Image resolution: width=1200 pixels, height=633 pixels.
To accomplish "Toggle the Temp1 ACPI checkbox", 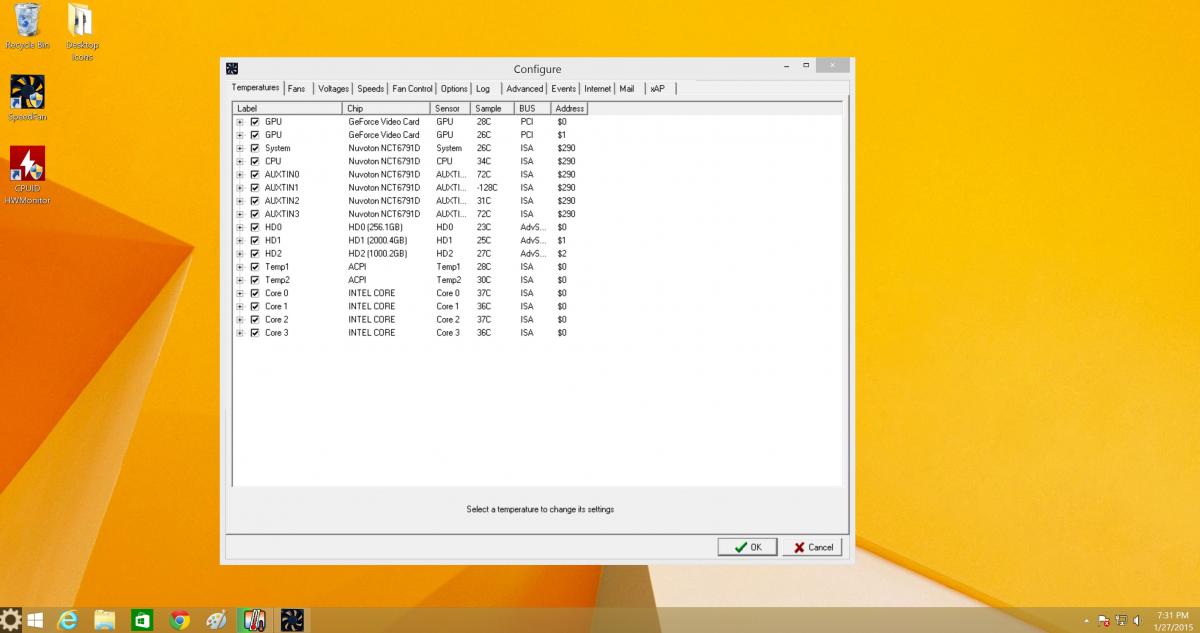I will tap(255, 267).
